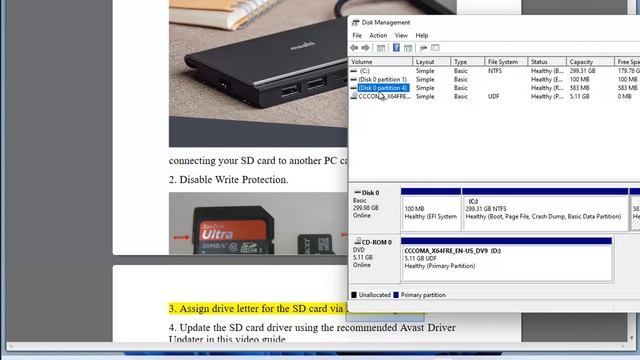Click the SanDisk Ultra SD card image

[x=233, y=230]
